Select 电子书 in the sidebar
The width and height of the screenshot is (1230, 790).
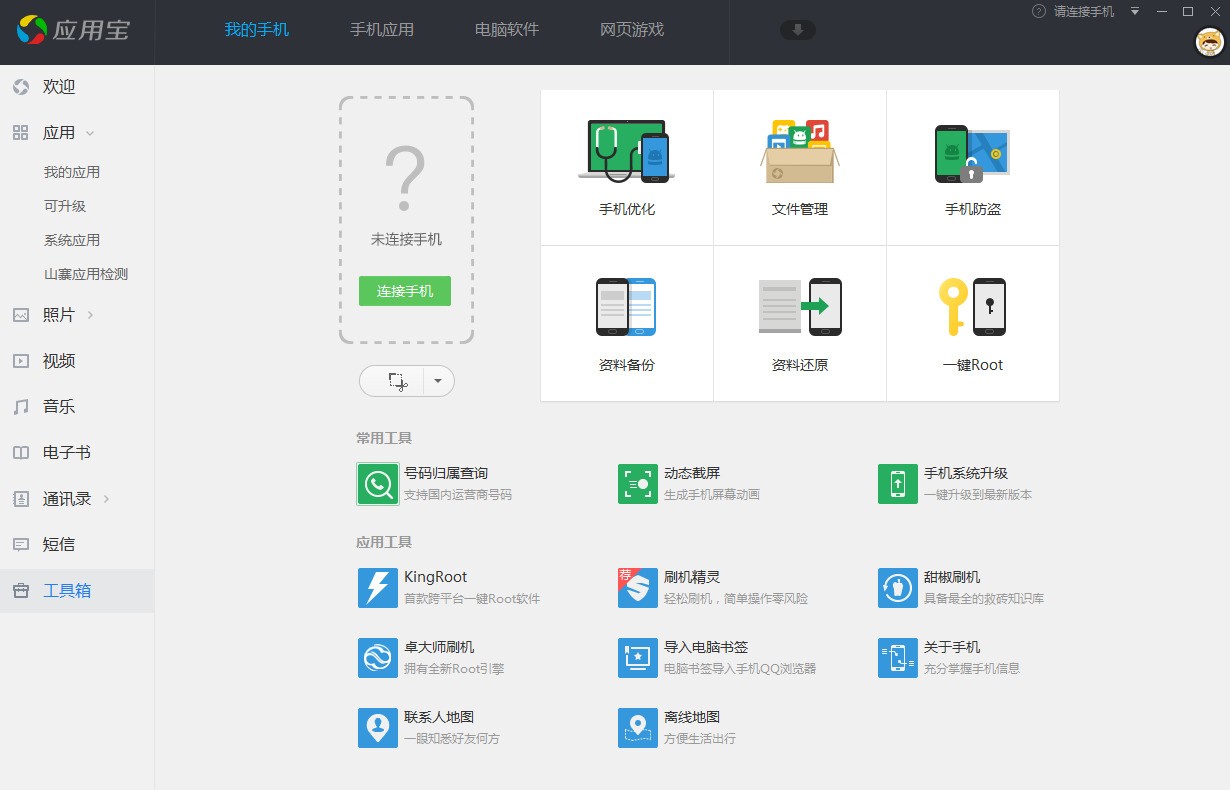(77, 453)
